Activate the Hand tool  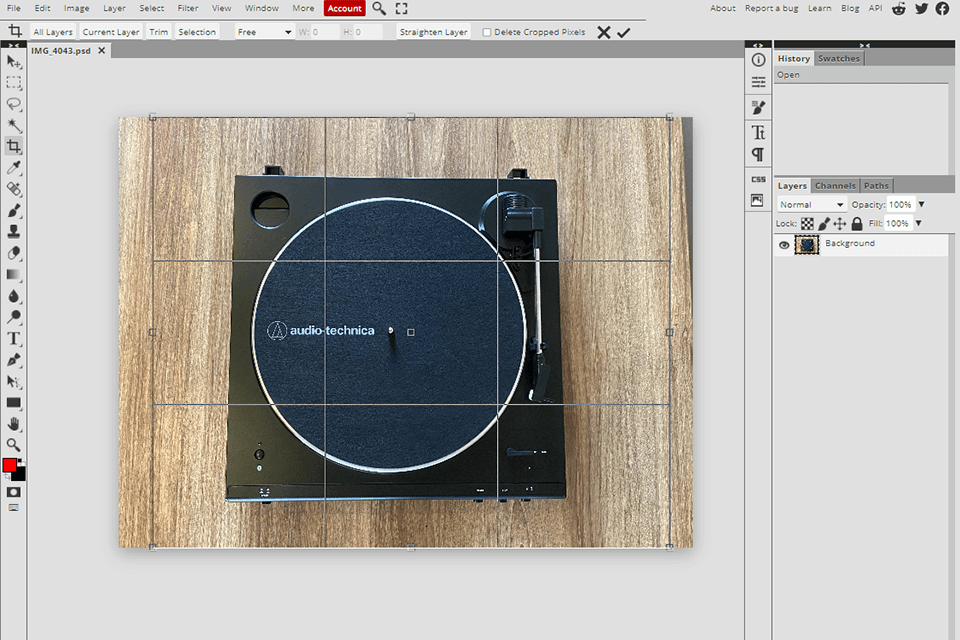14,423
